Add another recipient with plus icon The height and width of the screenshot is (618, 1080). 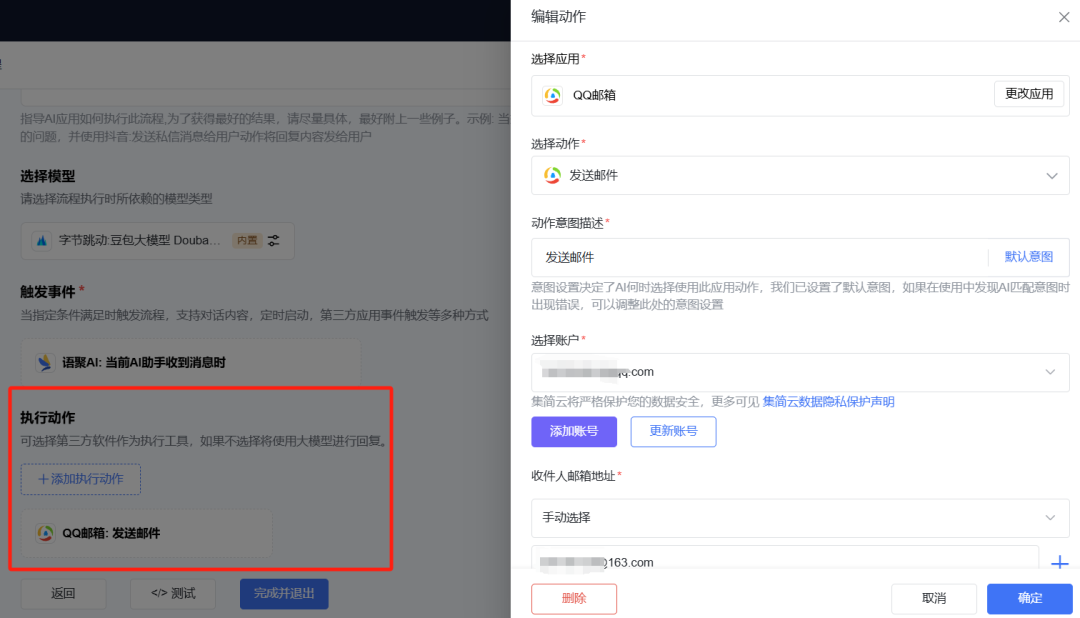[x=1059, y=562]
